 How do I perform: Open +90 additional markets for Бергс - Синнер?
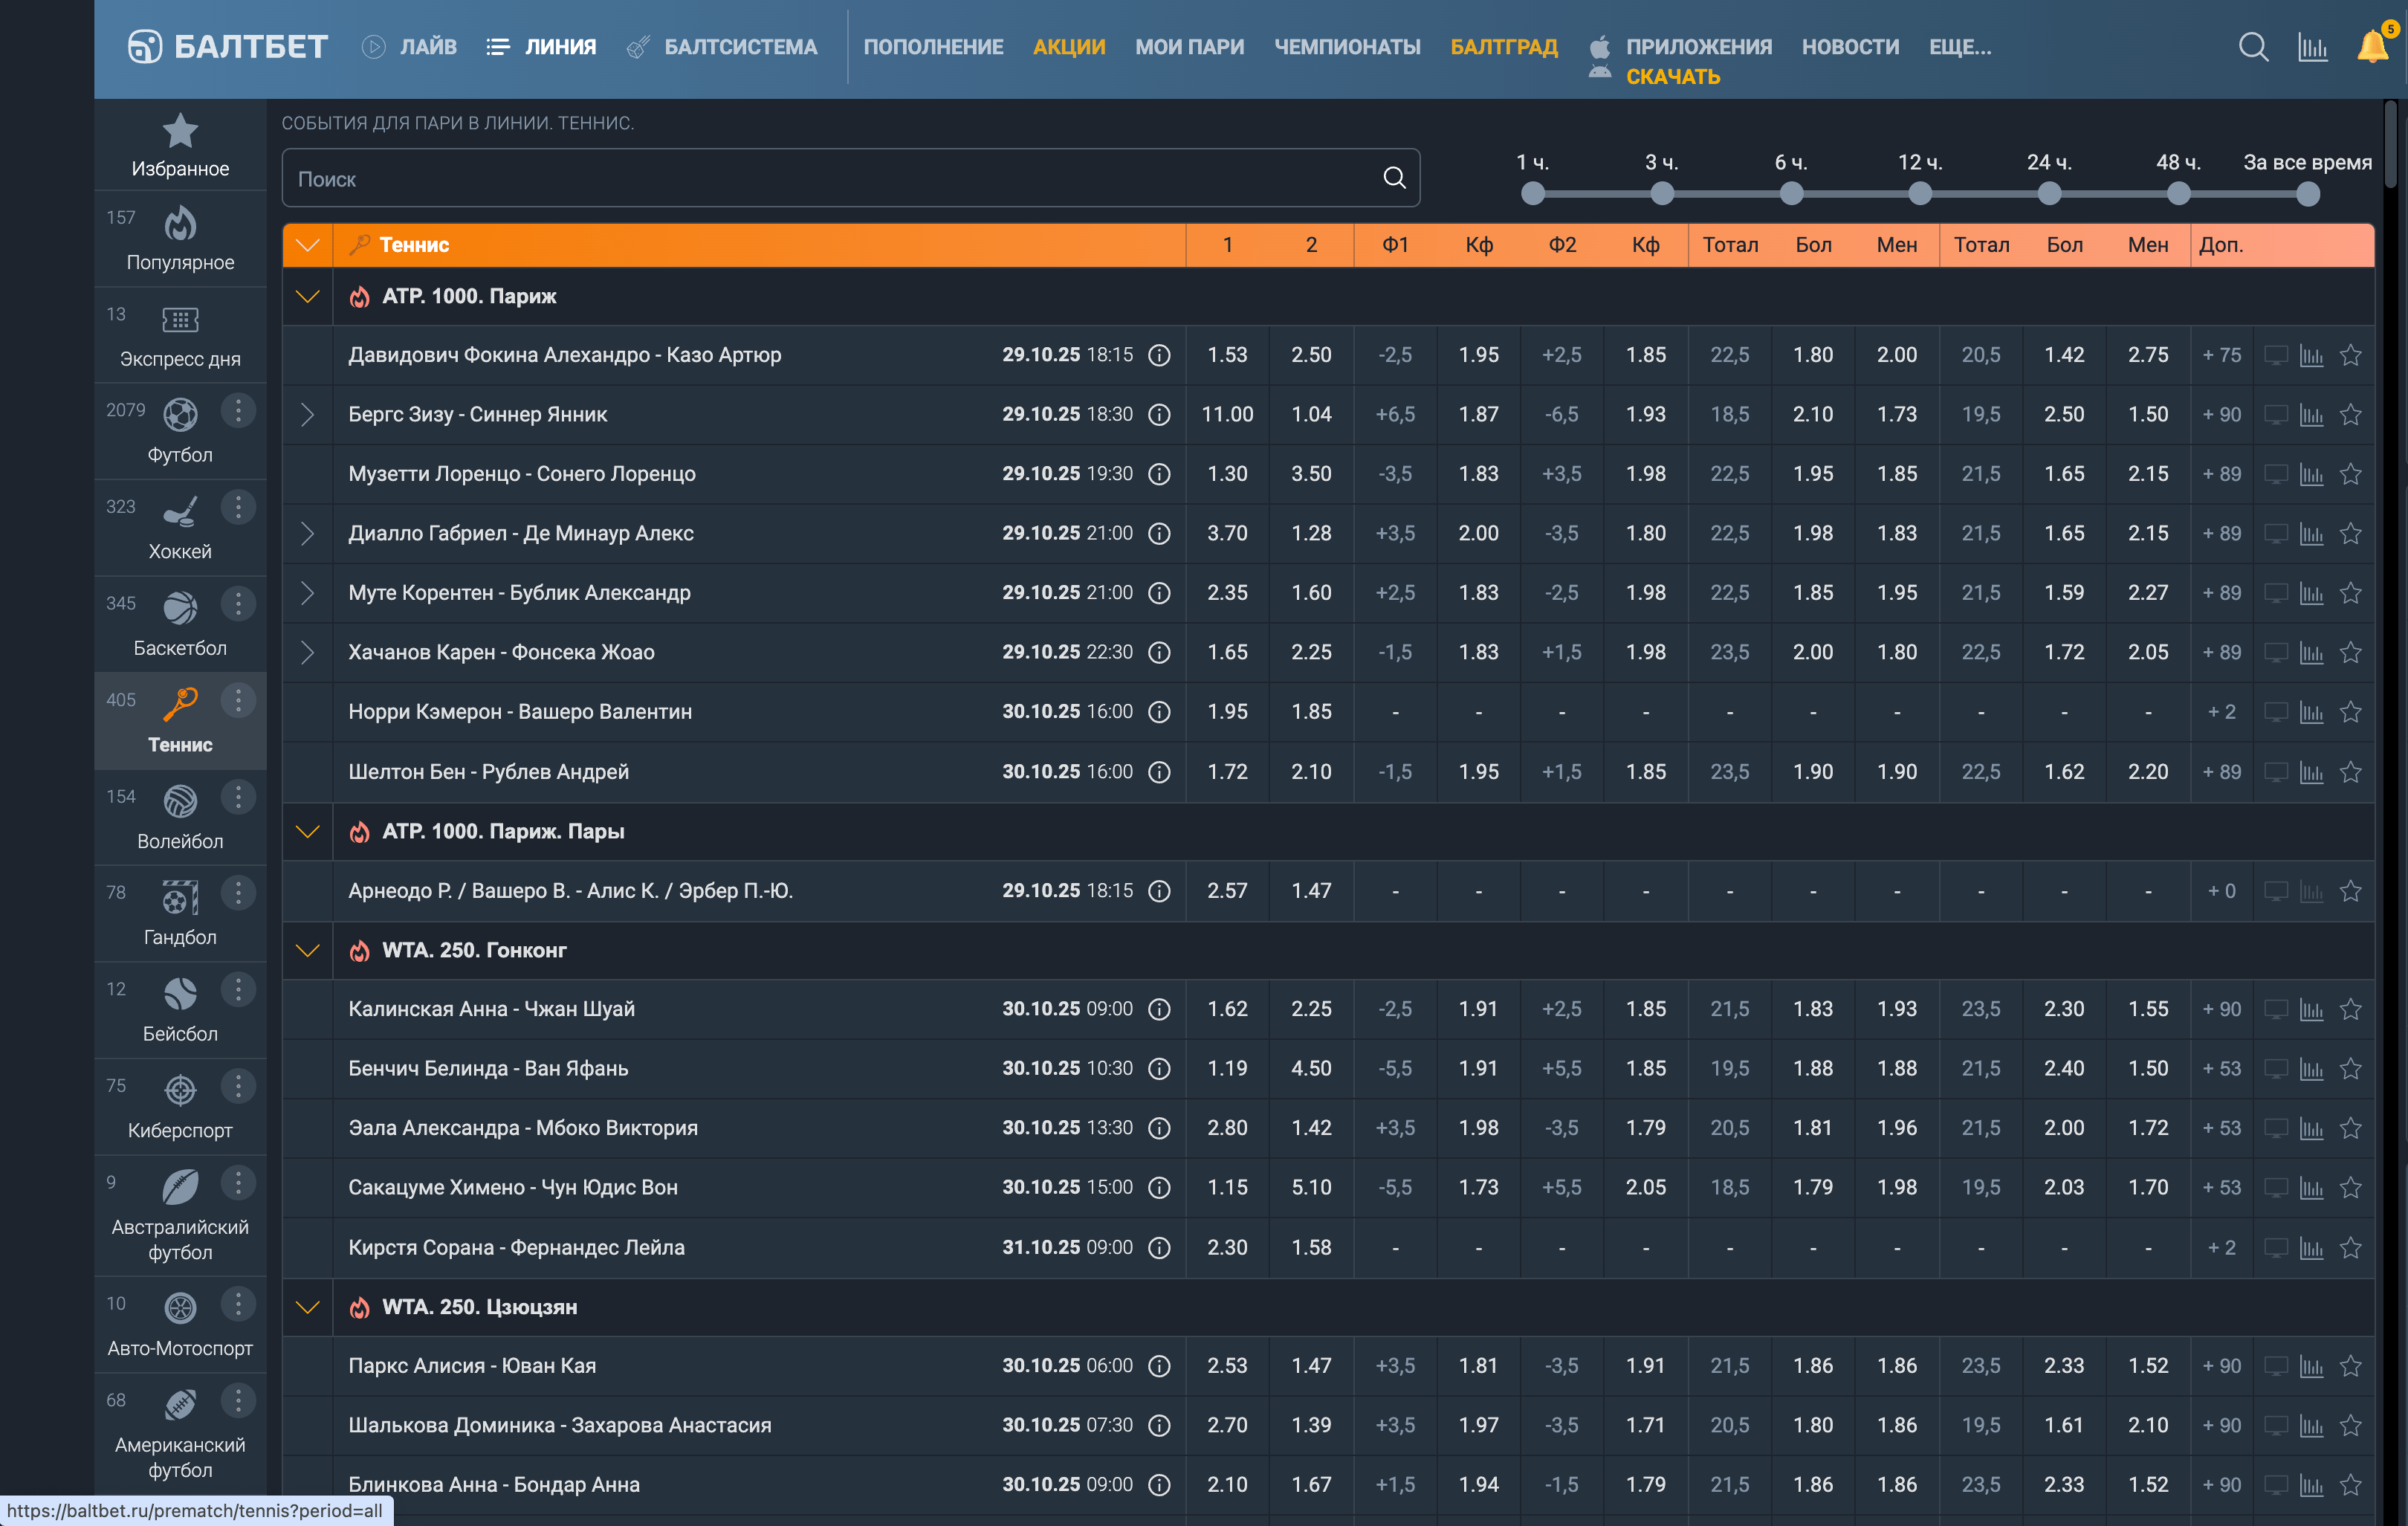2221,415
